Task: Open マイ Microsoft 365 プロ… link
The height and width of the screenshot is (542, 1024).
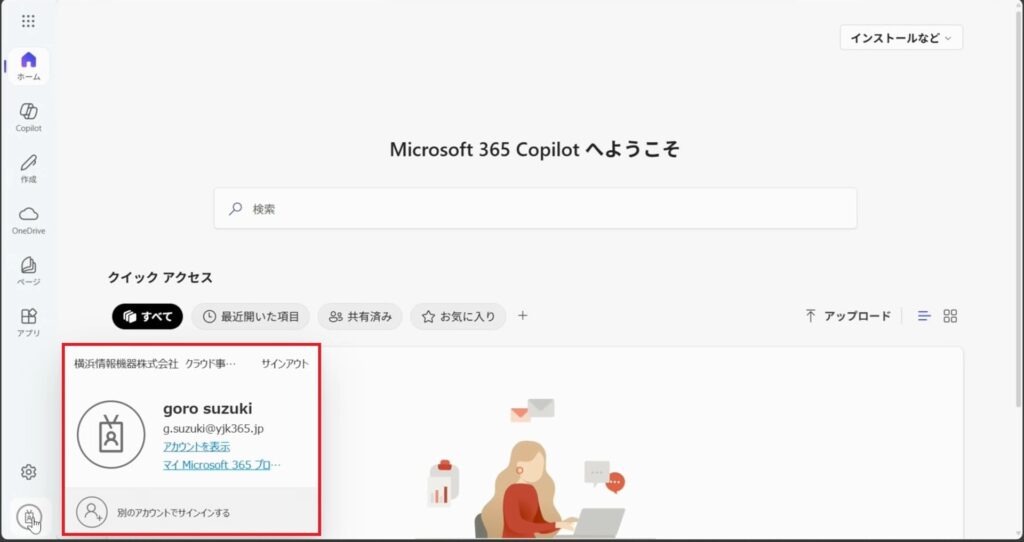Action: pos(221,465)
